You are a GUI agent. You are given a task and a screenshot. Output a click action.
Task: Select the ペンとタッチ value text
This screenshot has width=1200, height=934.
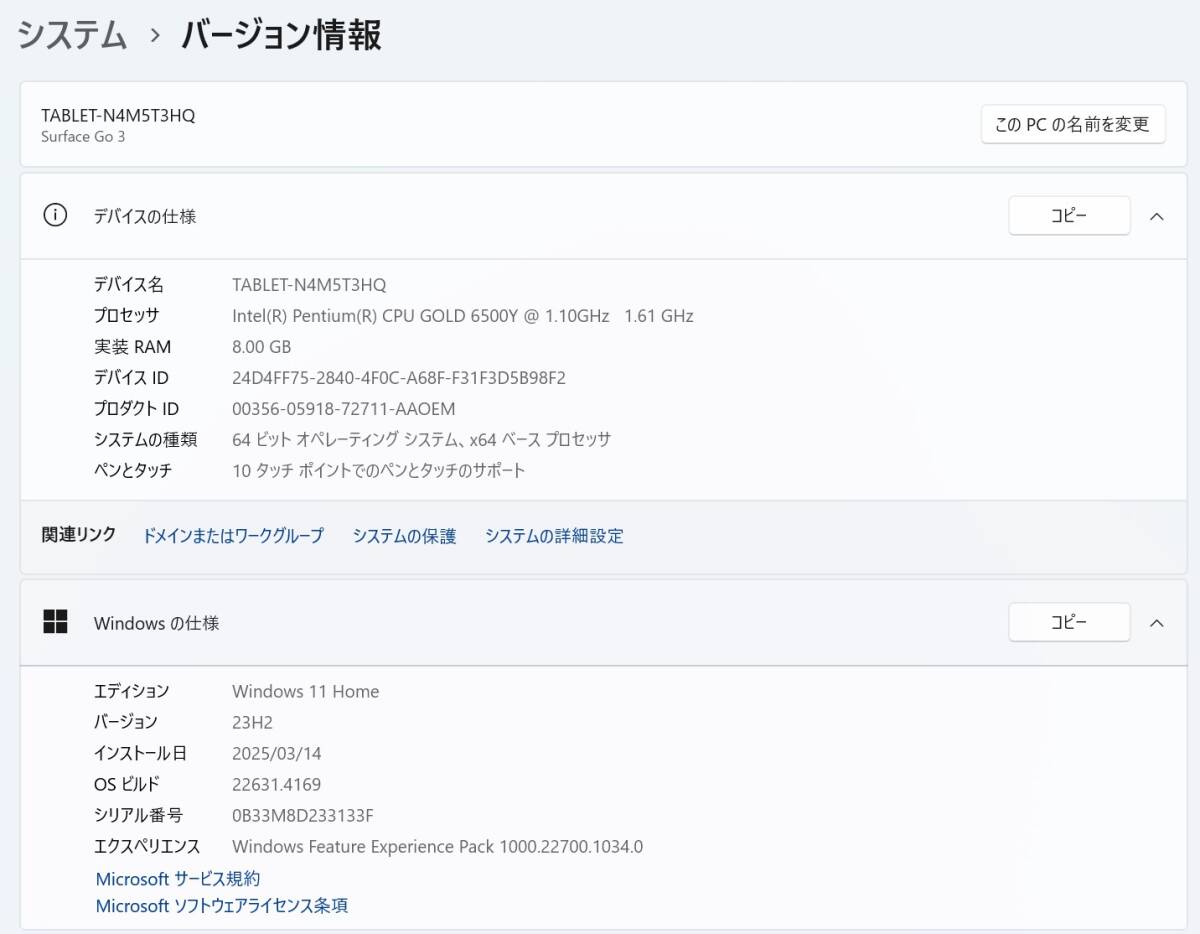[x=379, y=470]
